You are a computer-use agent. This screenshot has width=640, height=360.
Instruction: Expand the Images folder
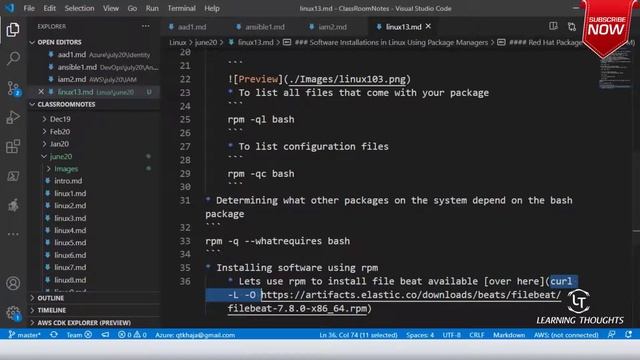(x=66, y=169)
